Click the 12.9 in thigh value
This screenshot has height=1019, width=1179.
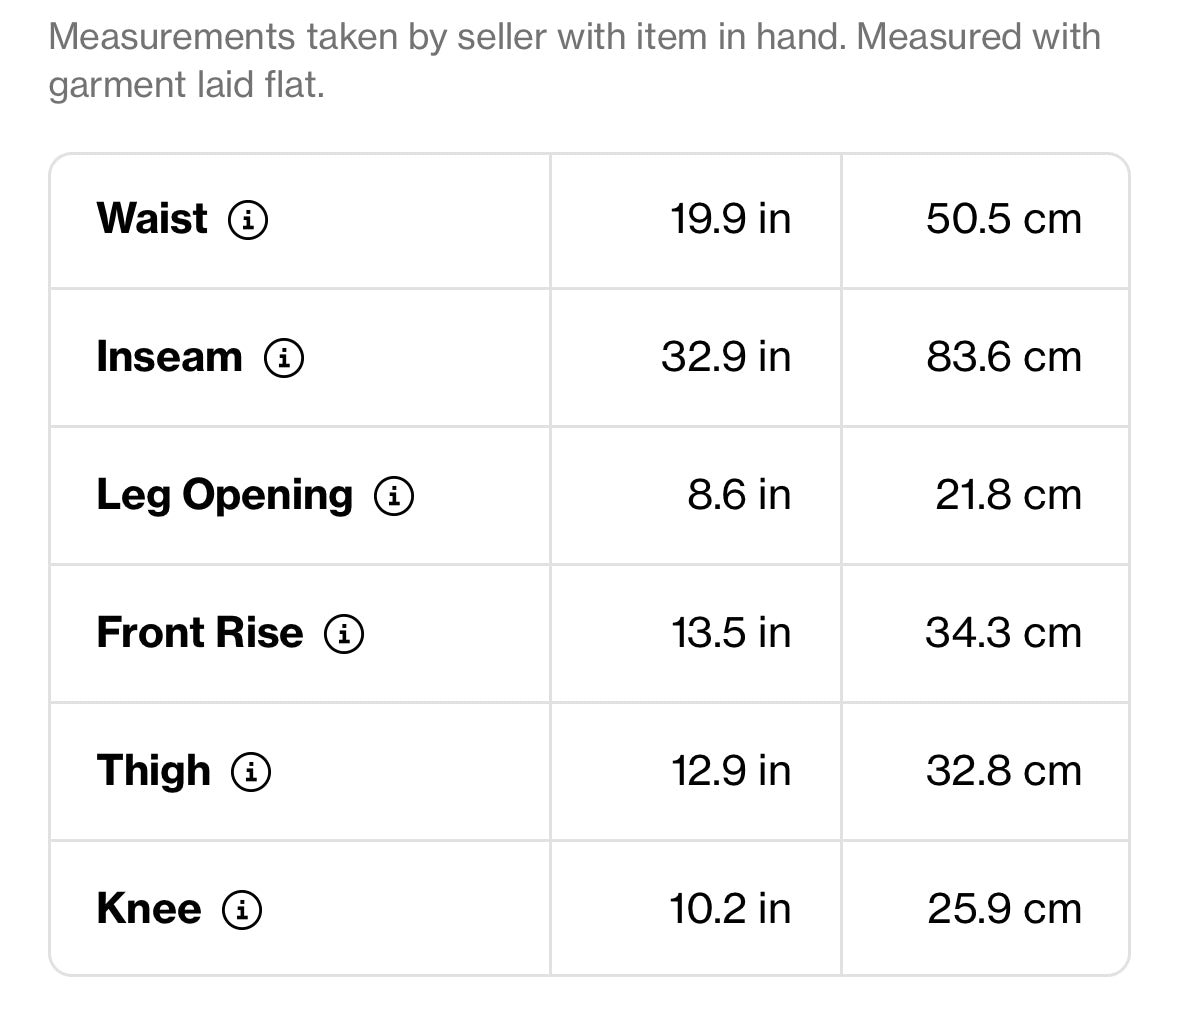tap(730, 771)
